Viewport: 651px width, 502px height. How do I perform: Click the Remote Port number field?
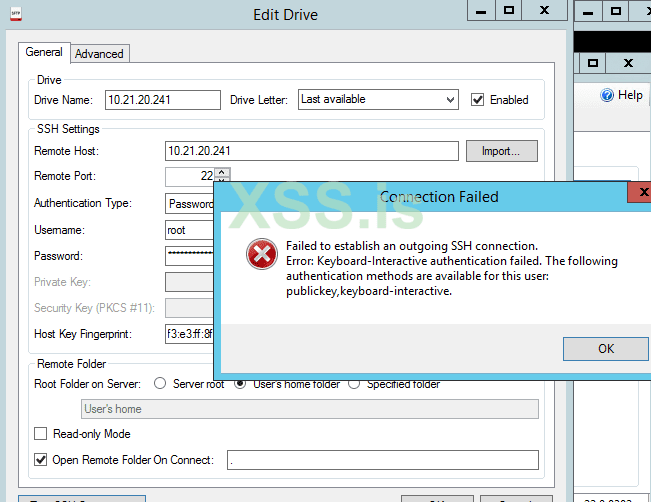pyautogui.click(x=190, y=176)
